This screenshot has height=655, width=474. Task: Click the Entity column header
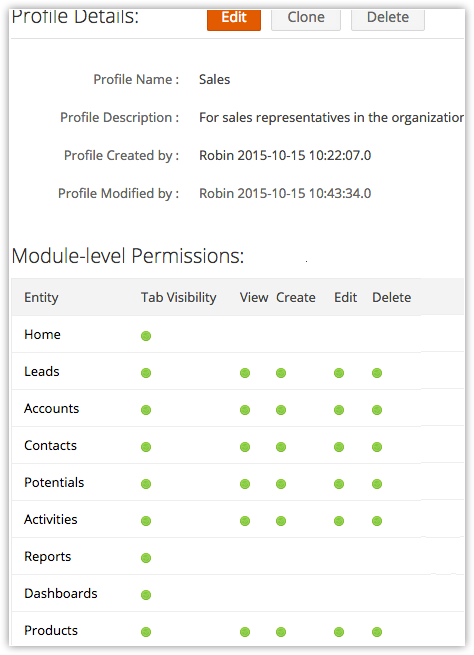[41, 297]
